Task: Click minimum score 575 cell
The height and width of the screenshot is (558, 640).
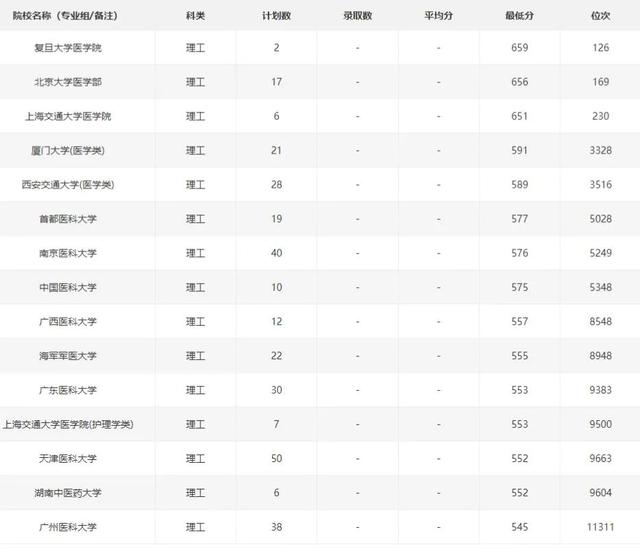Action: 520,288
